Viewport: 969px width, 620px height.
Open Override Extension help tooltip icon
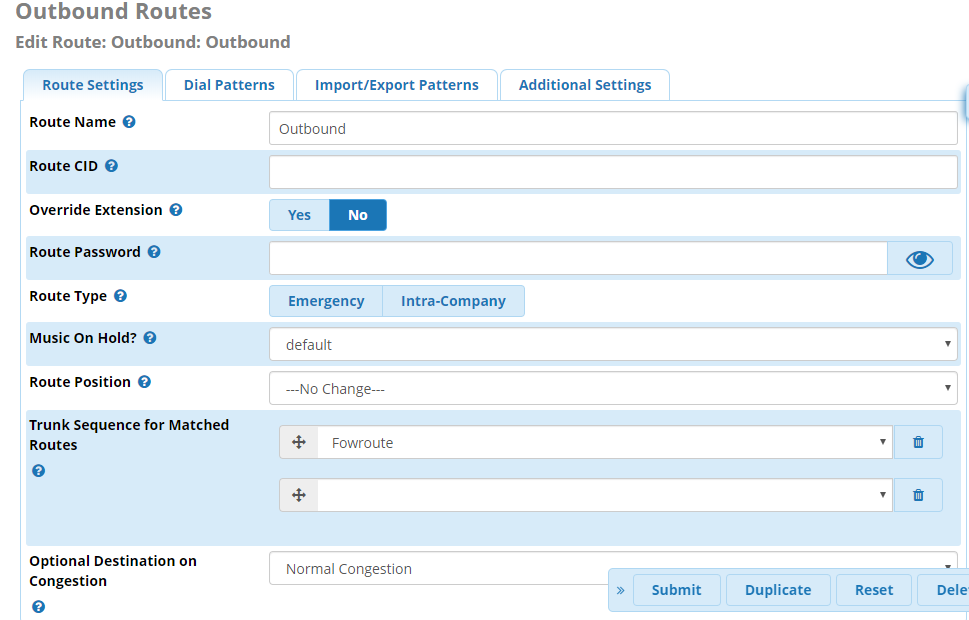pyautogui.click(x=176, y=210)
